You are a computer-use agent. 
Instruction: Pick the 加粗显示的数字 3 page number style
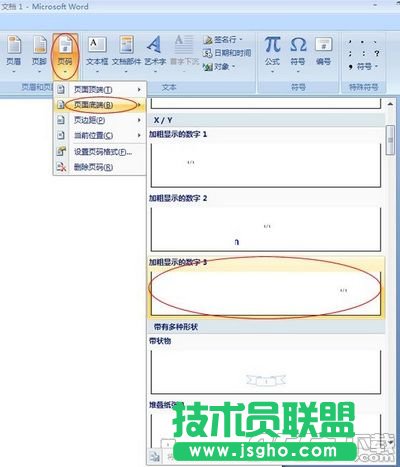(266, 288)
